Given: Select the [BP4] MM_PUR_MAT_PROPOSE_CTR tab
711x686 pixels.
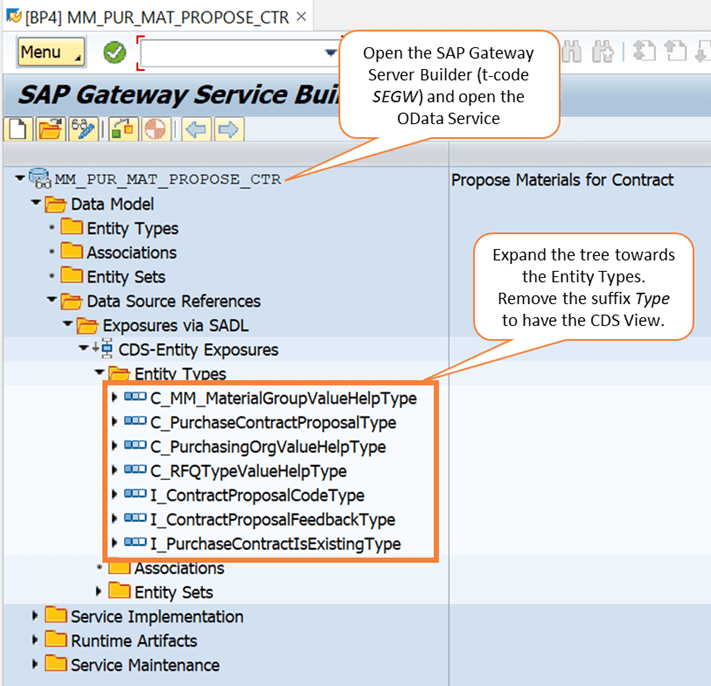Looking at the screenshot, I should tap(156, 17).
